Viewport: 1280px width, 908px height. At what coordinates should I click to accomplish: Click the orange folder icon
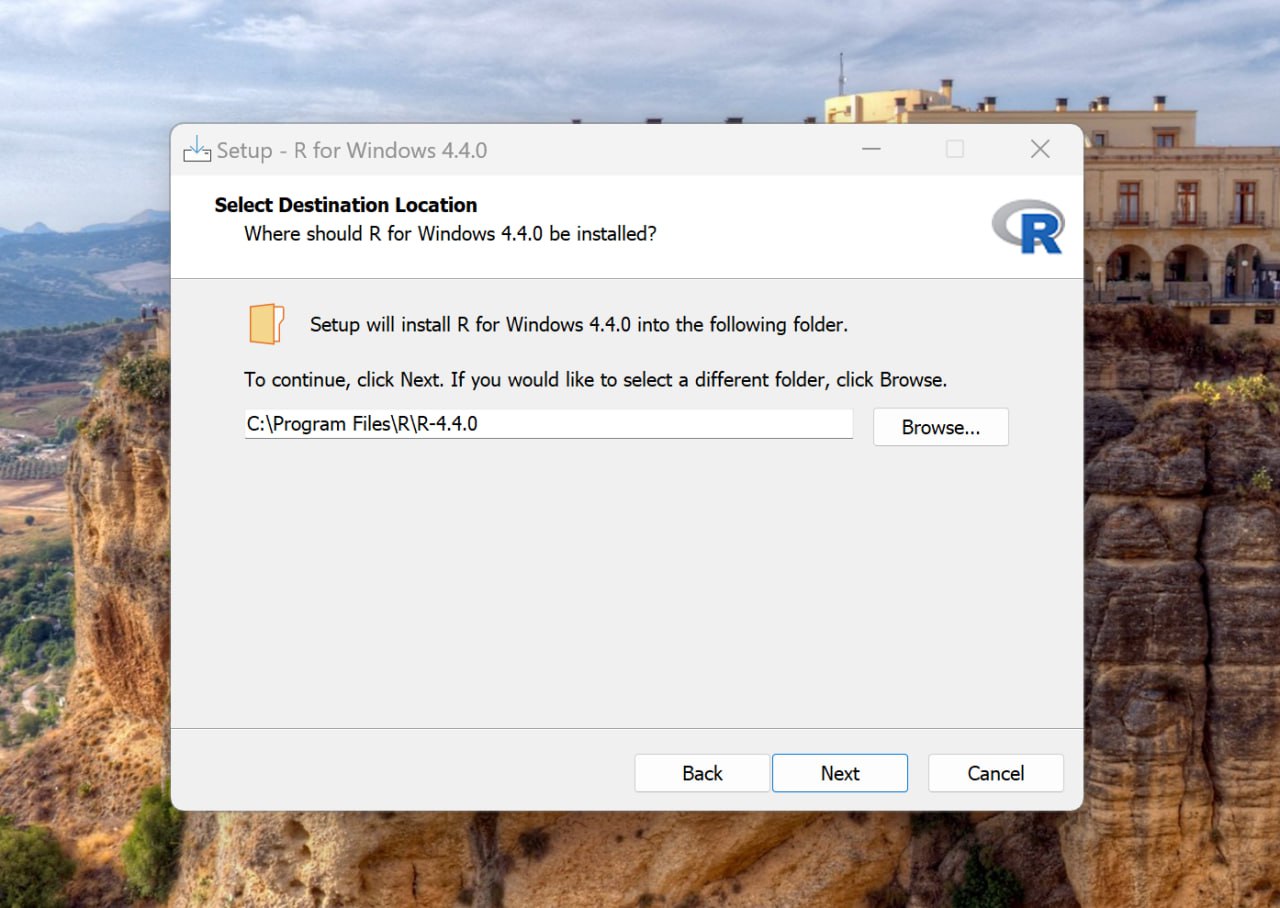coord(267,324)
